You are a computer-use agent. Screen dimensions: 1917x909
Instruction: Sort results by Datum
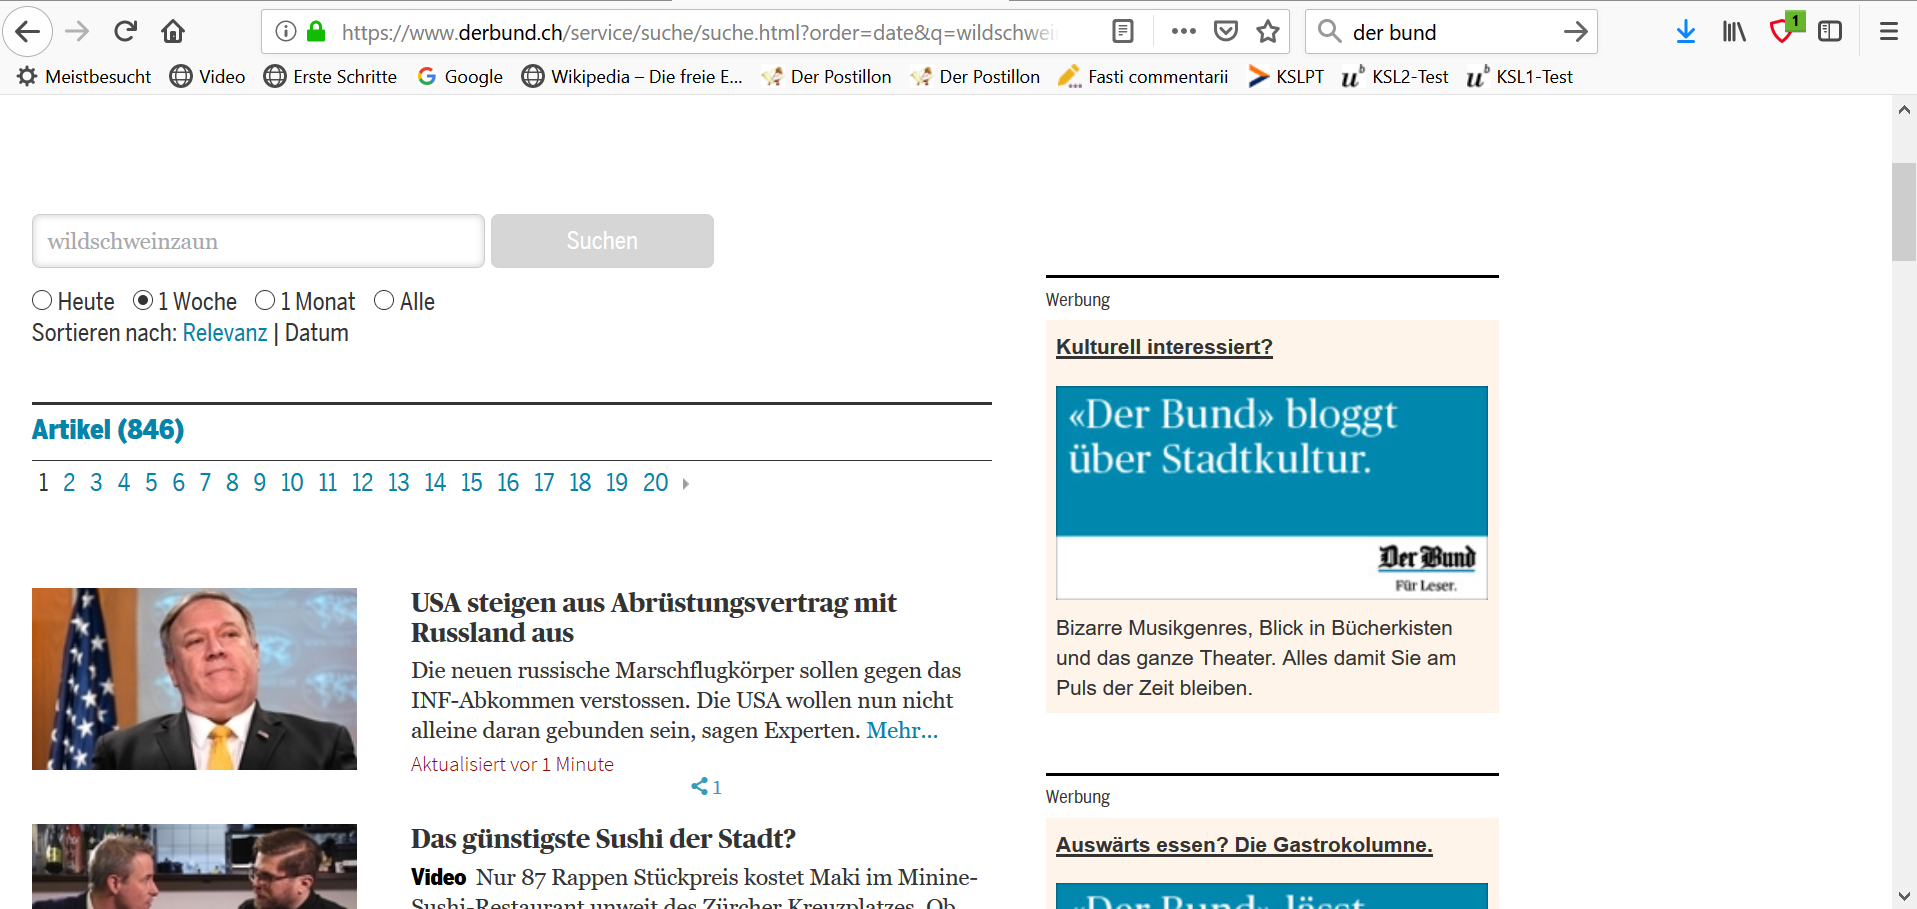[317, 333]
